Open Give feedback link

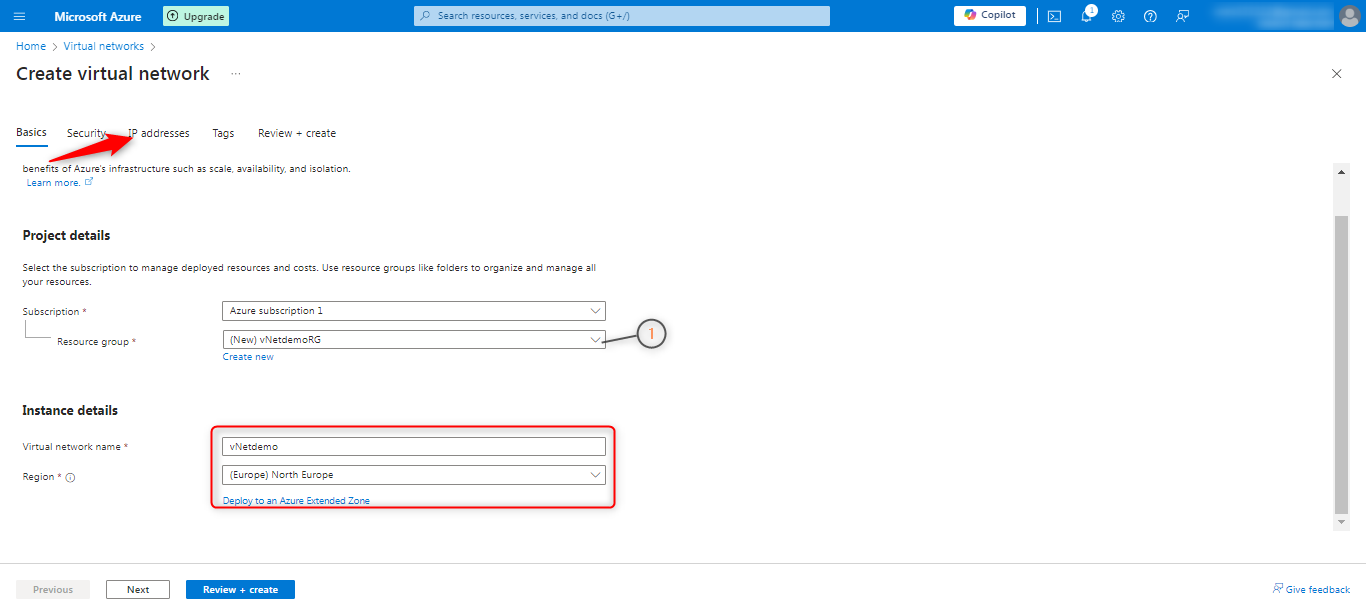pos(1311,589)
